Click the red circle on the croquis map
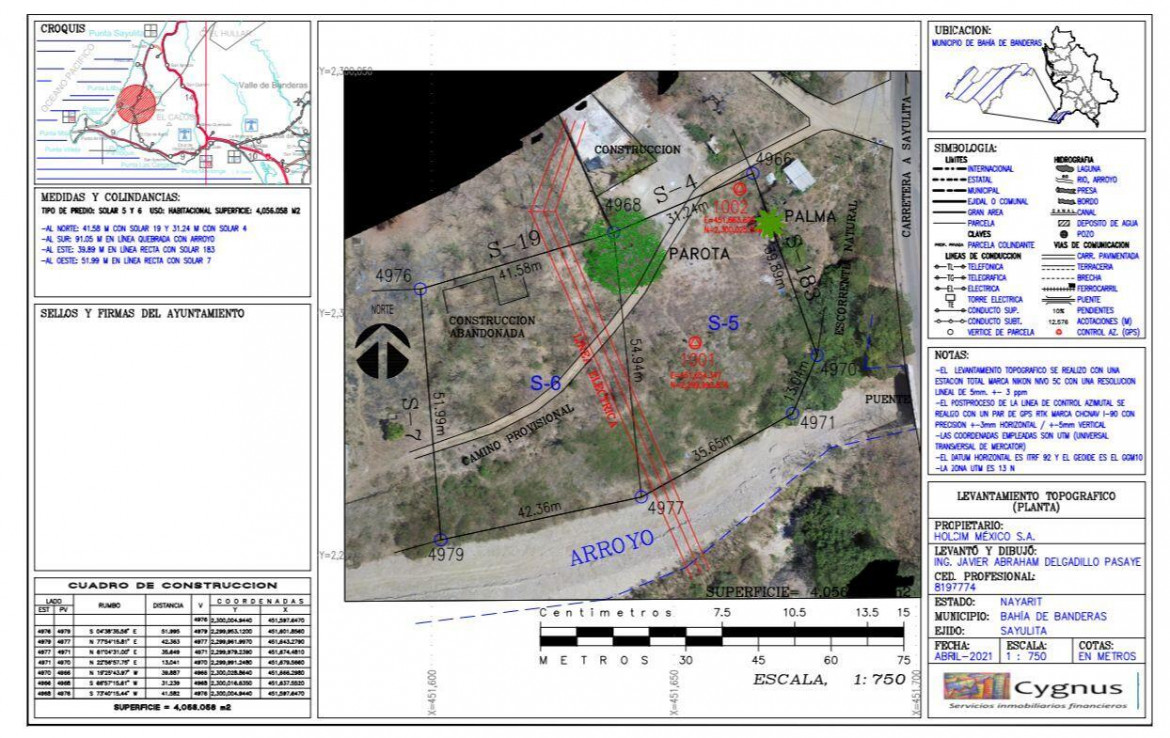1170x738 pixels. coord(137,104)
